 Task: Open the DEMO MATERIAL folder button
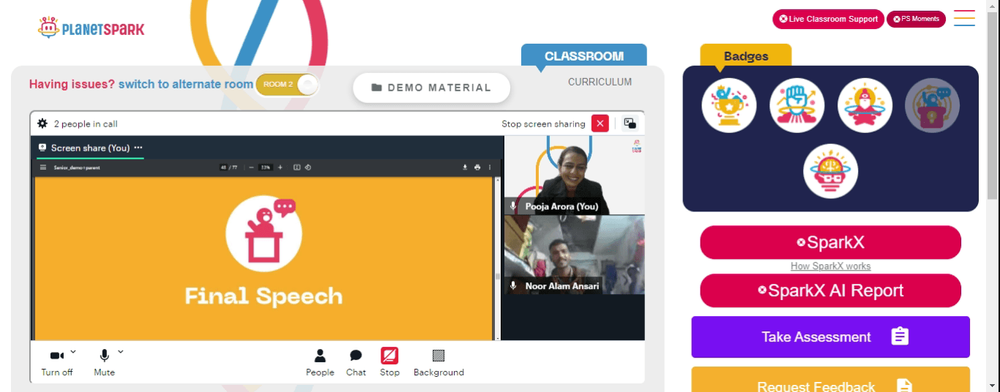tap(432, 88)
